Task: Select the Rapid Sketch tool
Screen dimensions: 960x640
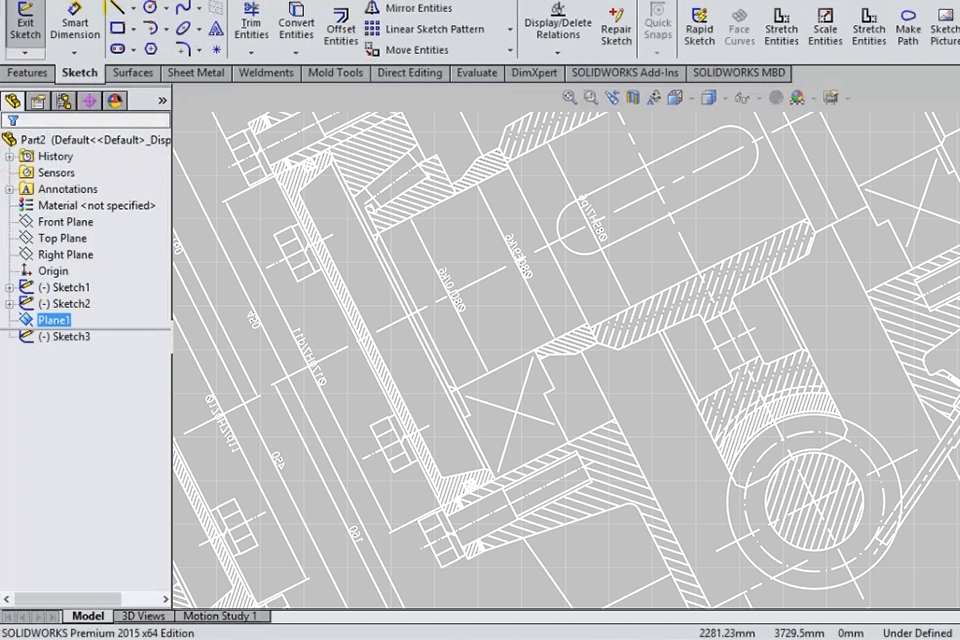Action: (x=699, y=28)
